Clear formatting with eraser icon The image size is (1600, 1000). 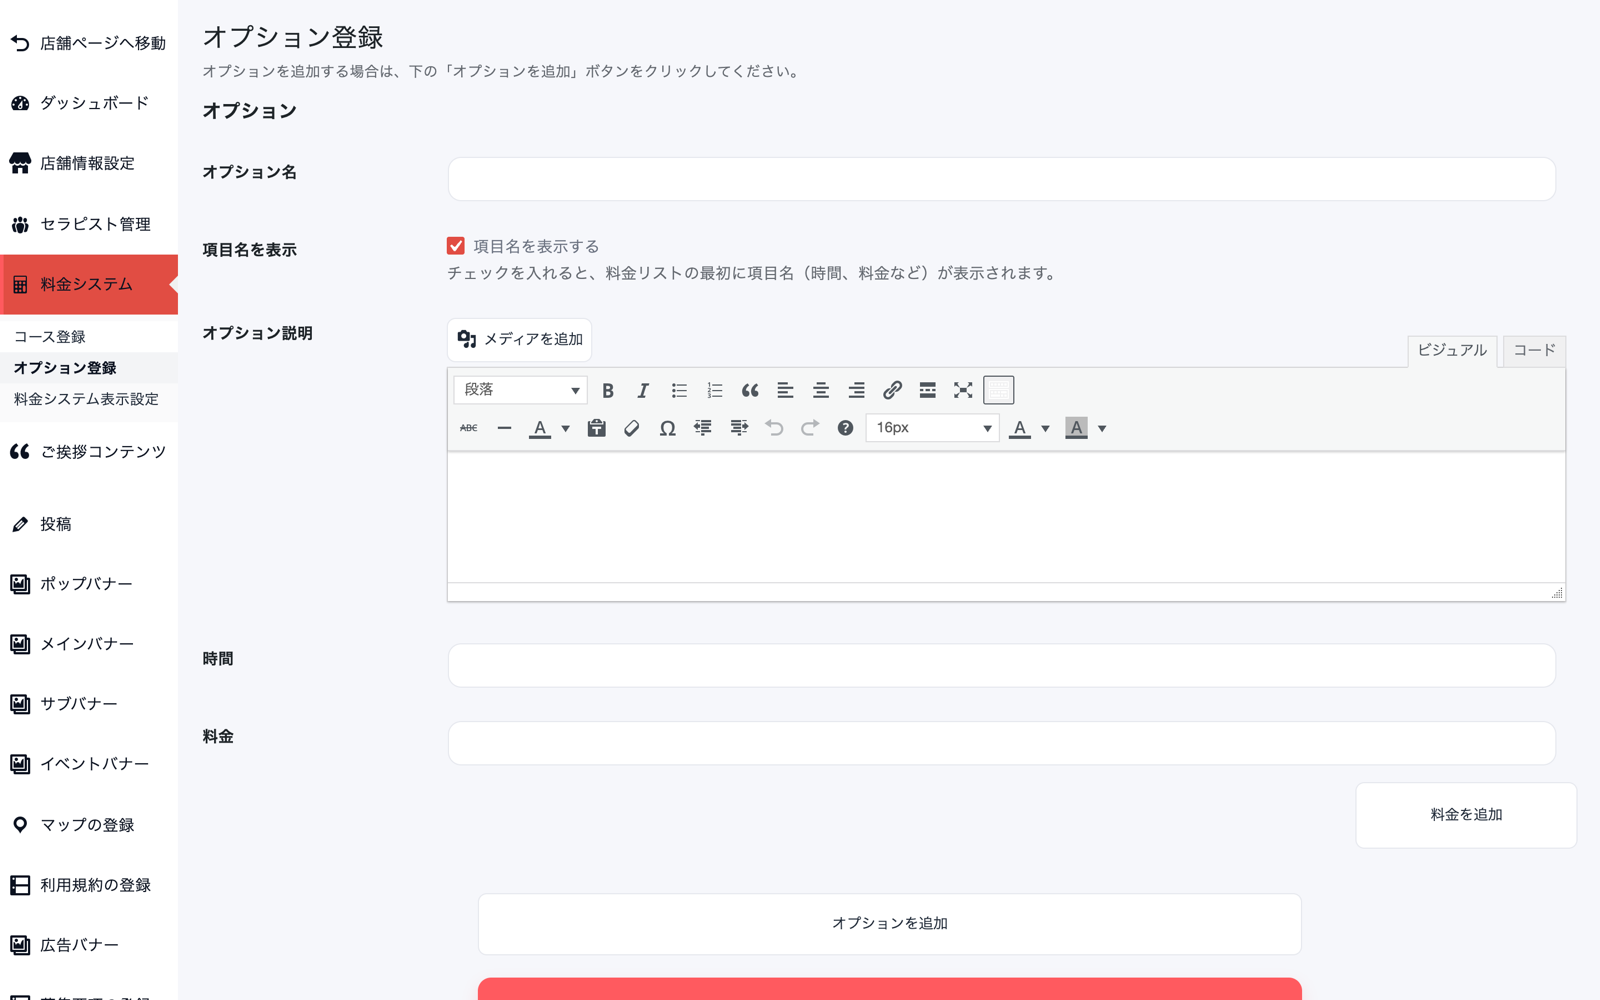point(632,428)
